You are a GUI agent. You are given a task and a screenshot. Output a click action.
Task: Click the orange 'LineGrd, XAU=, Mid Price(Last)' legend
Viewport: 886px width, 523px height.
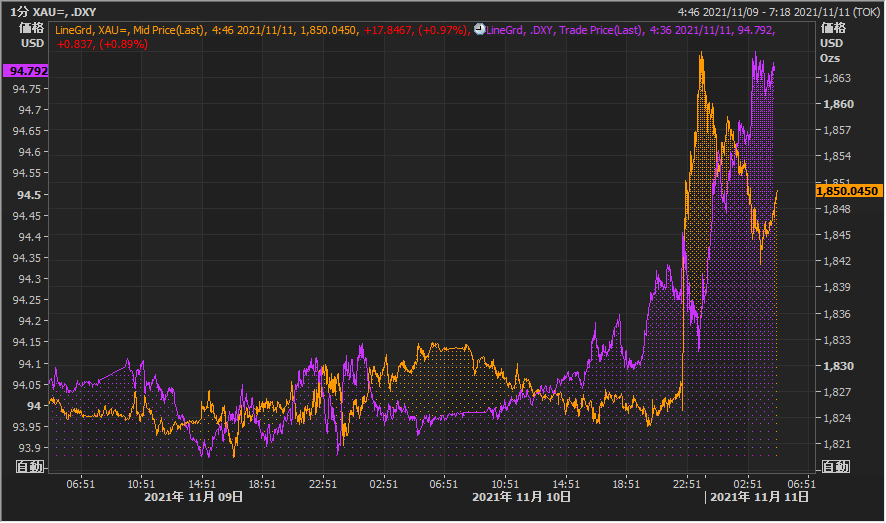(129, 30)
